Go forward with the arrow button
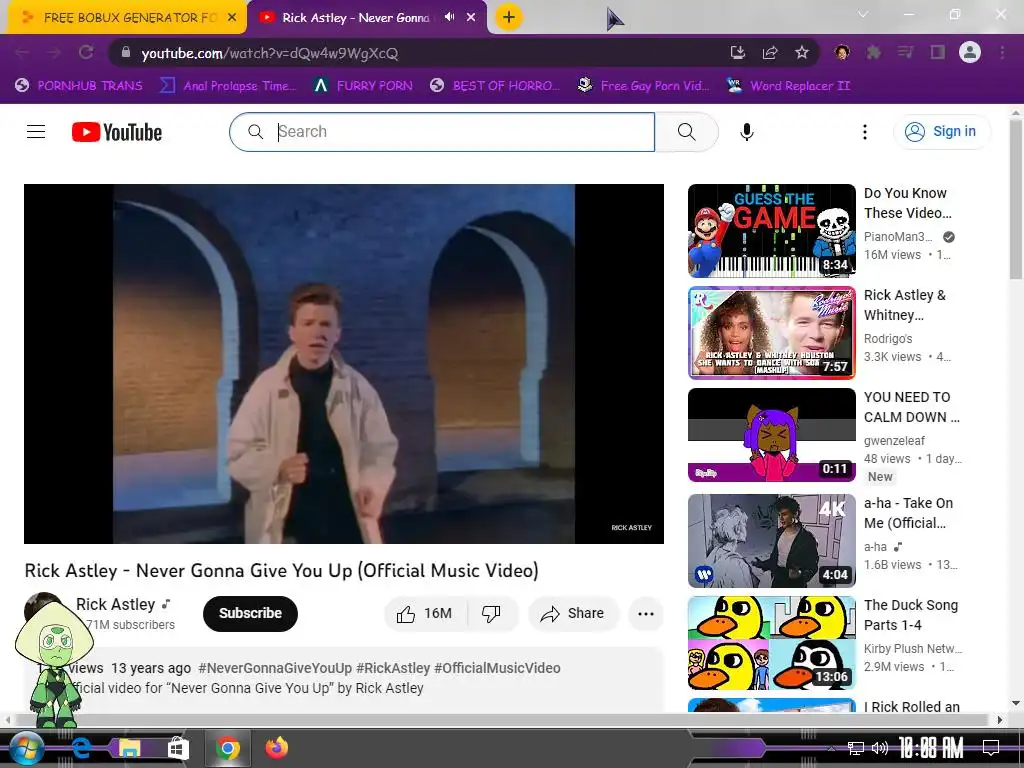The width and height of the screenshot is (1024, 768). [x=54, y=52]
